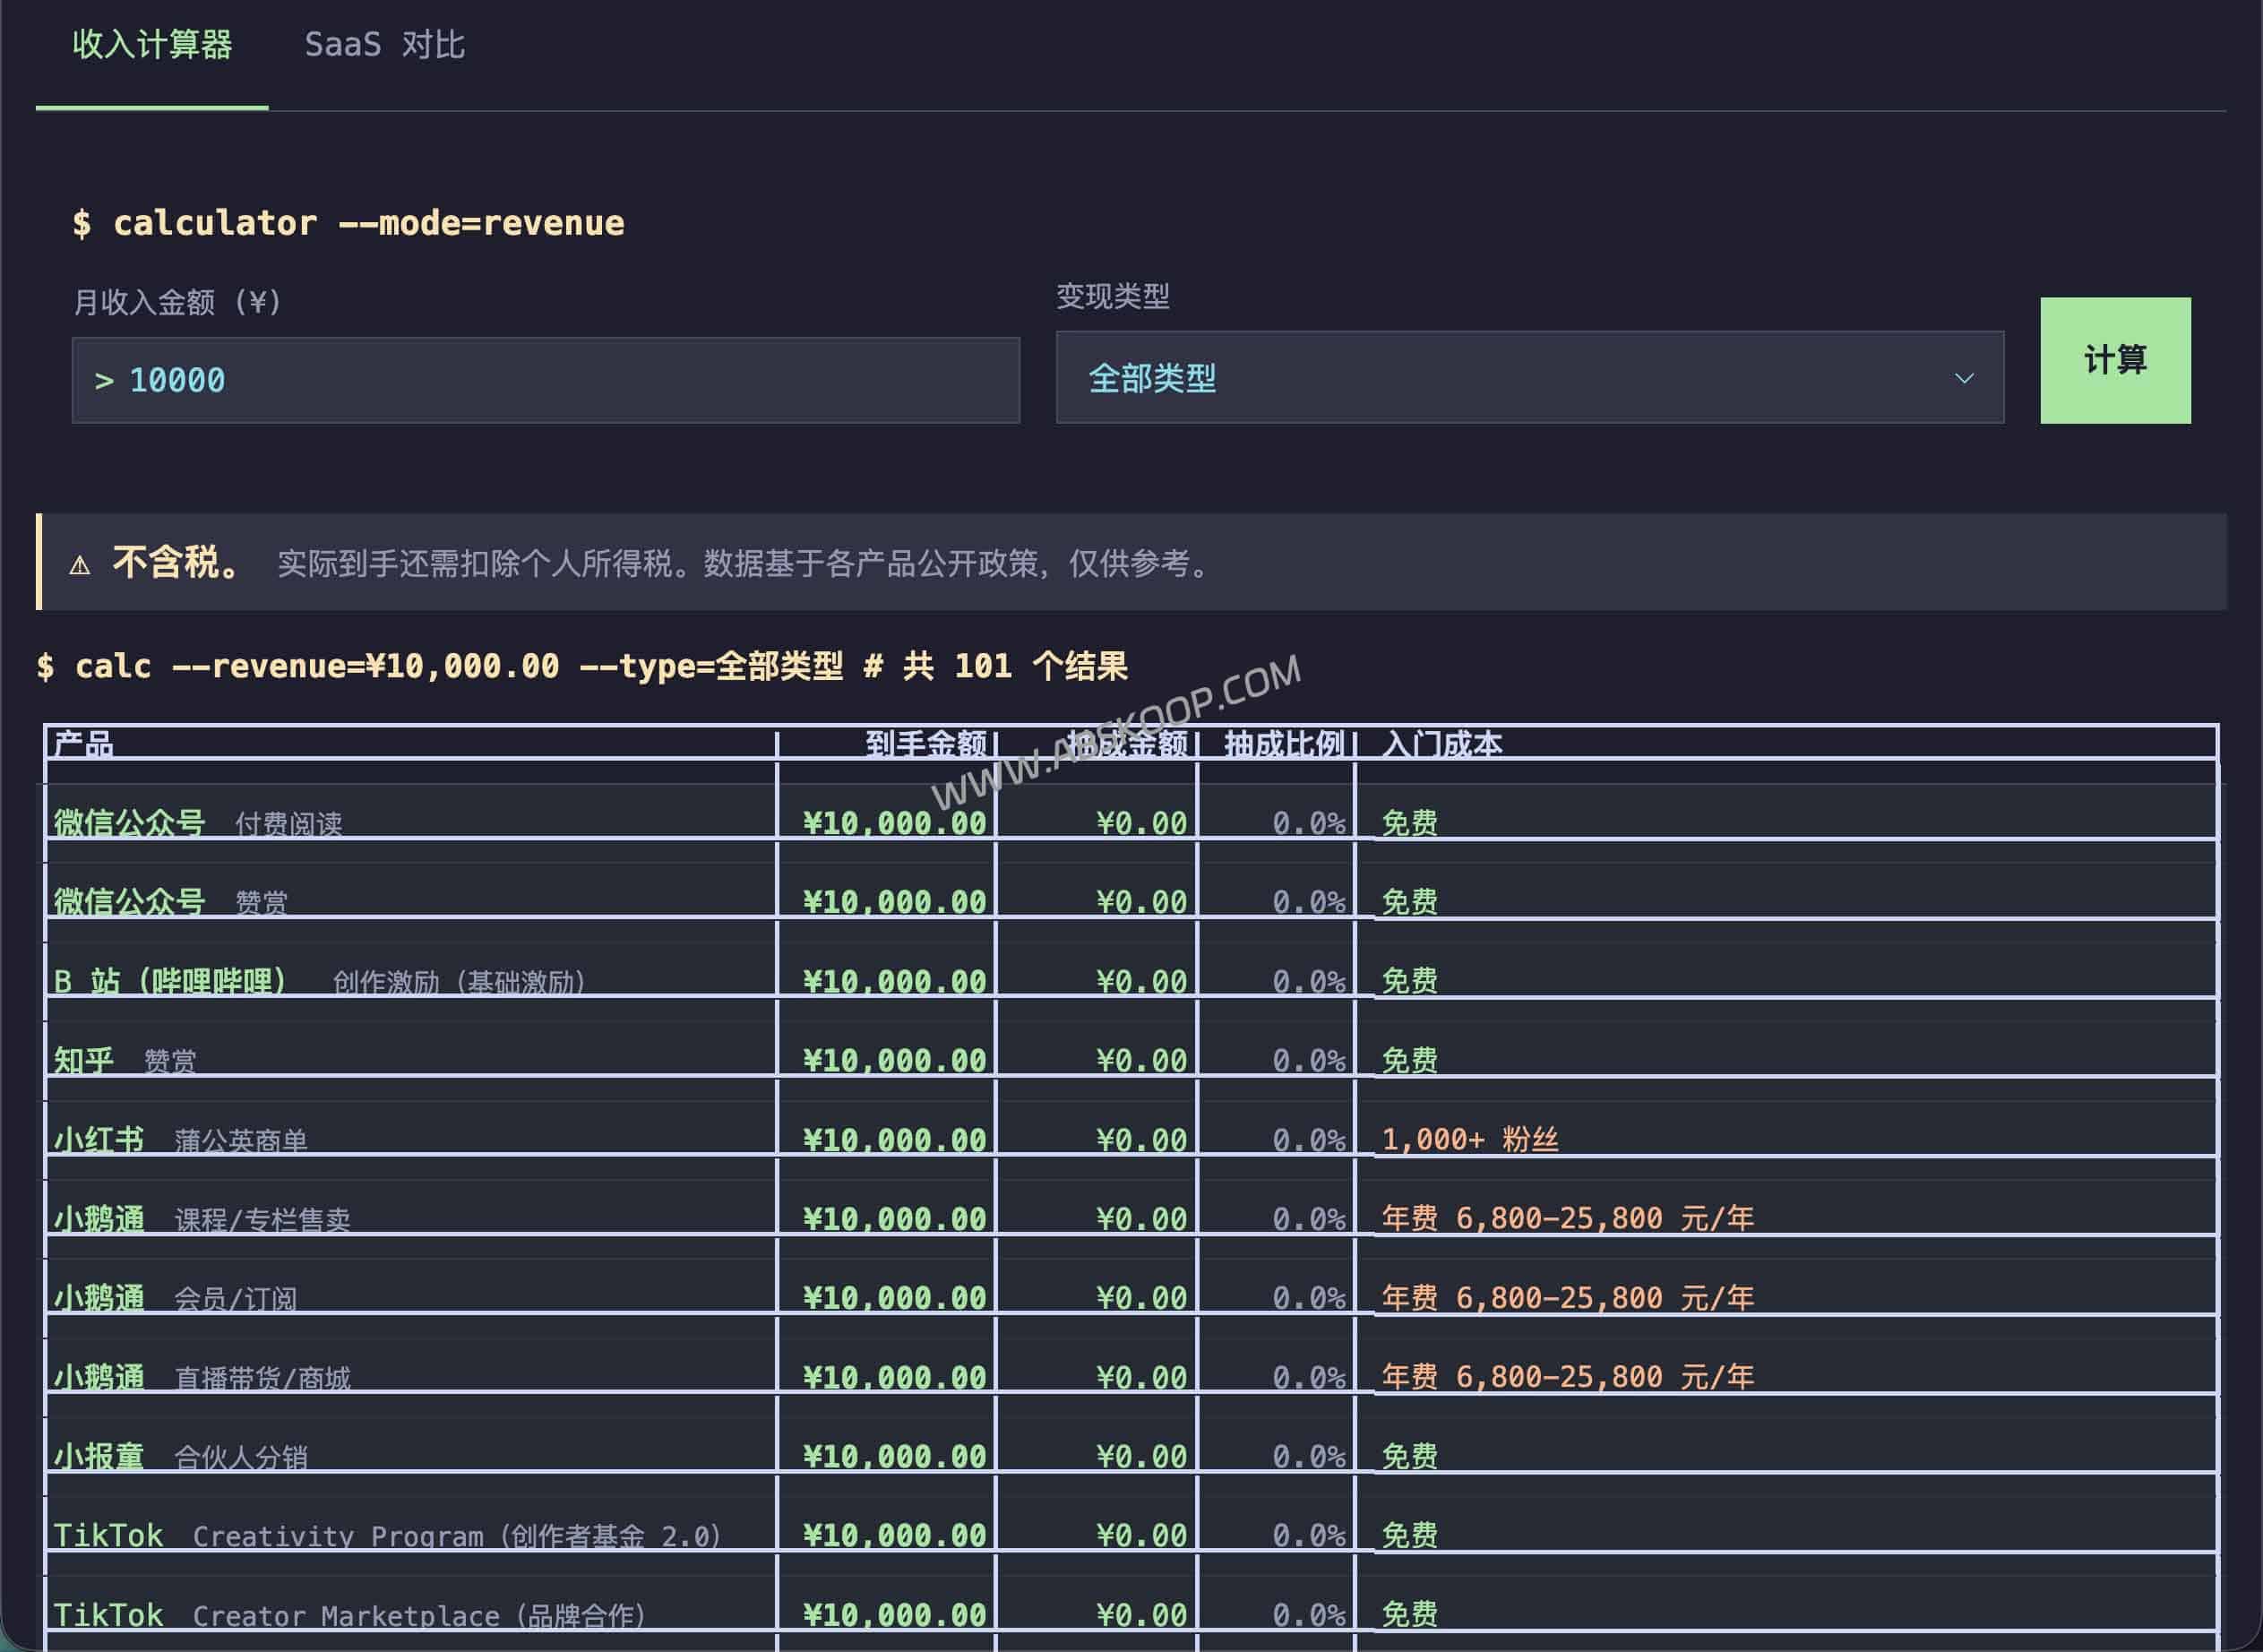Open the 微信公众号 付费阅读 link

click(x=129, y=823)
